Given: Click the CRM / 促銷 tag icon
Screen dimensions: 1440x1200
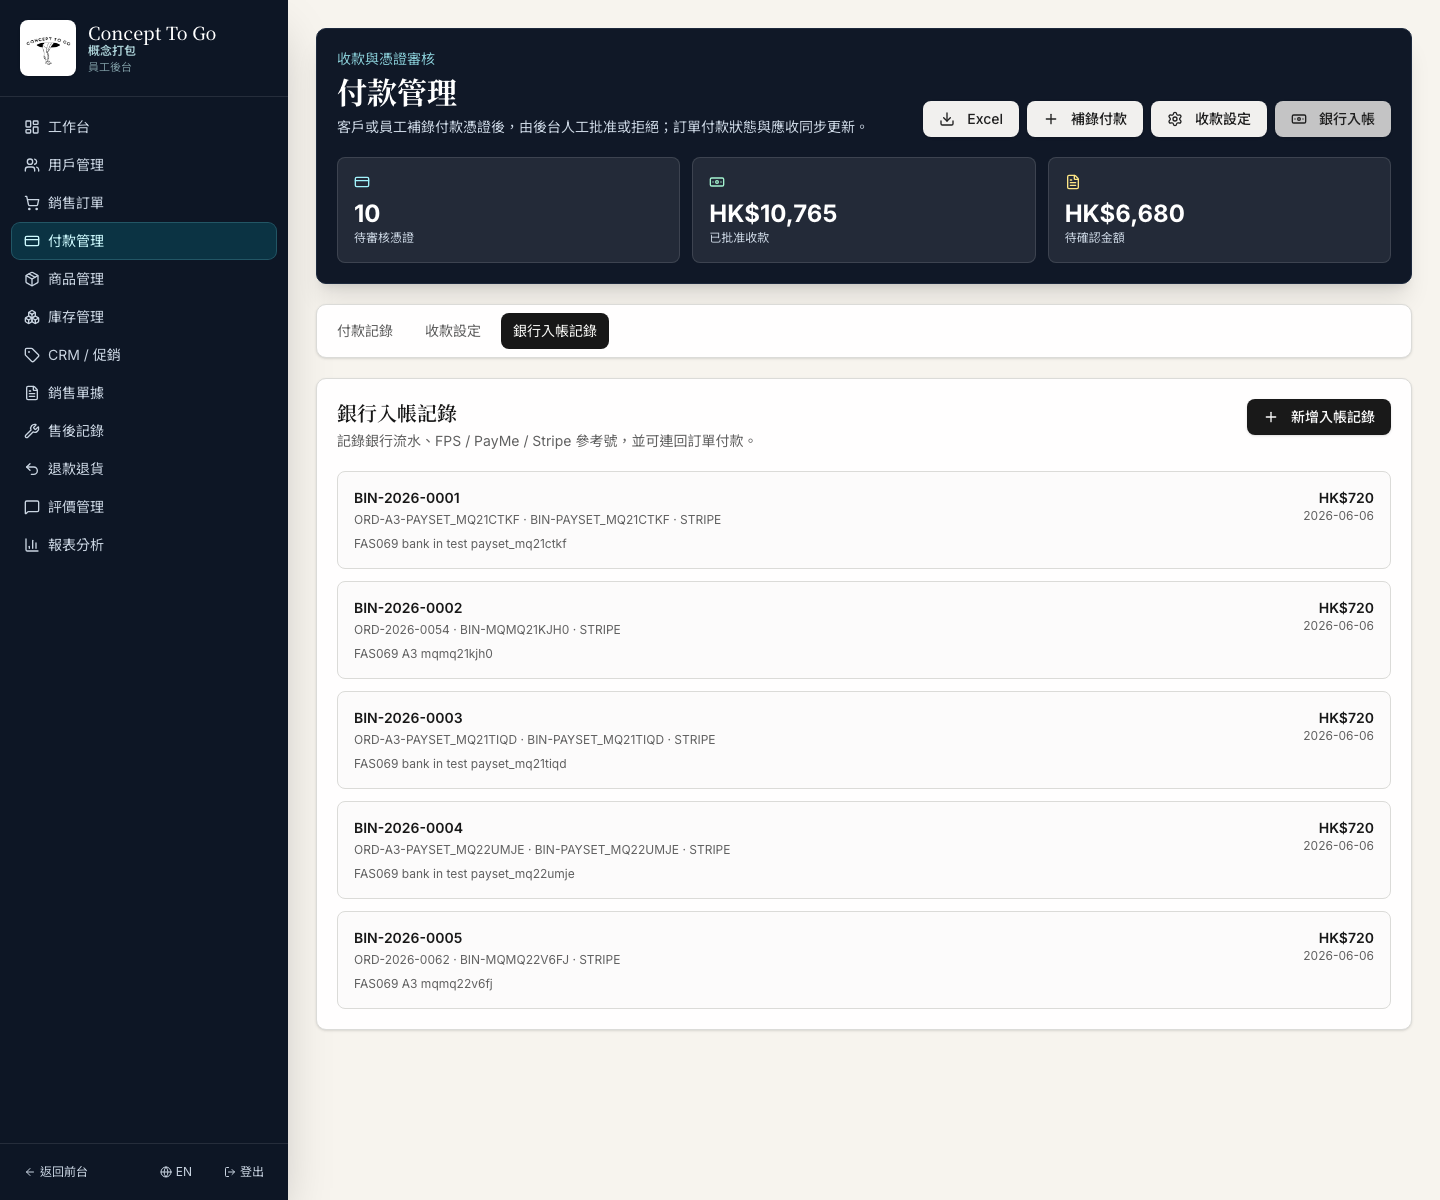Looking at the screenshot, I should click(32, 355).
